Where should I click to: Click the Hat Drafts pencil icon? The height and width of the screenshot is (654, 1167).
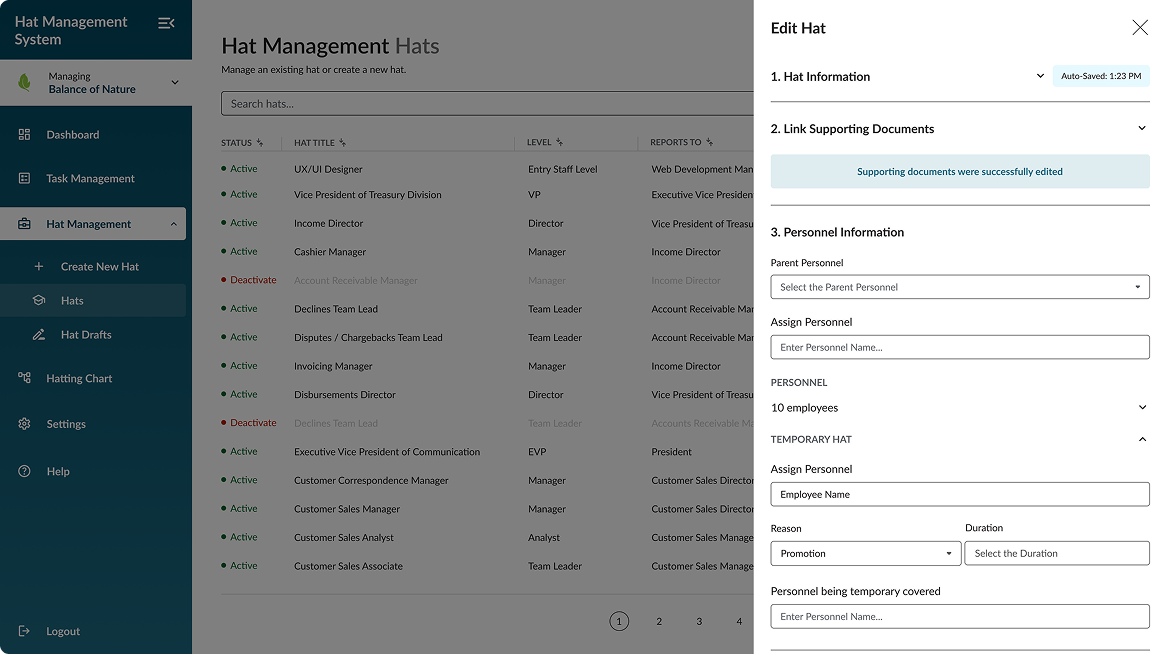point(39,334)
